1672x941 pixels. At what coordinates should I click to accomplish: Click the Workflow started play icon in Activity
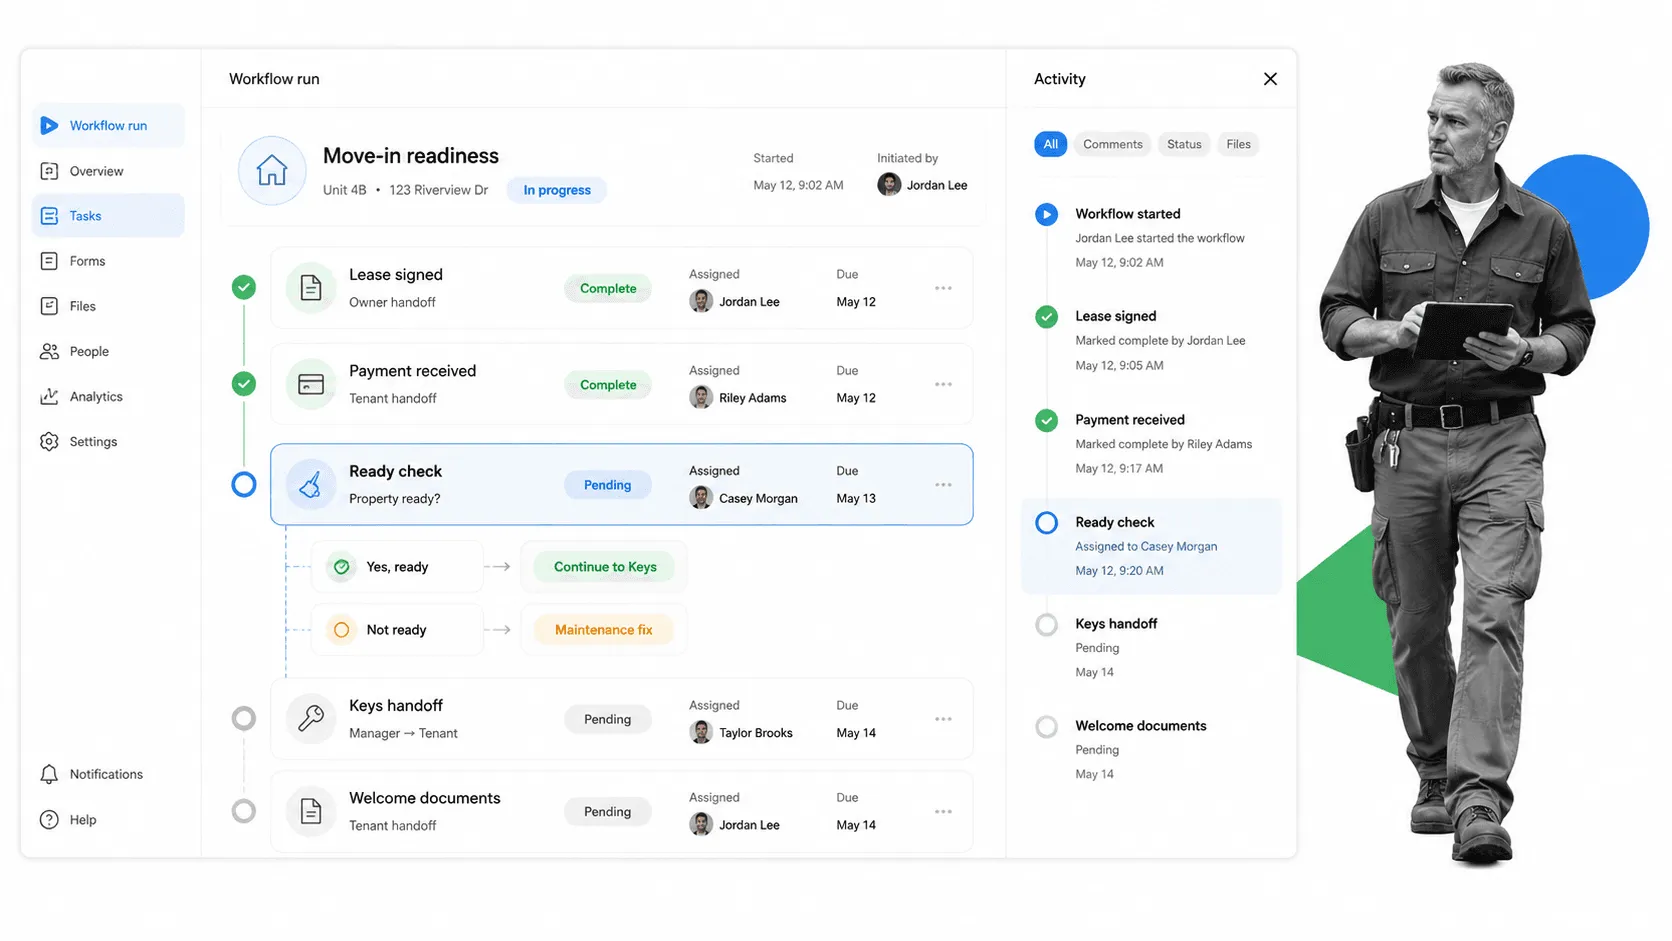coord(1046,214)
